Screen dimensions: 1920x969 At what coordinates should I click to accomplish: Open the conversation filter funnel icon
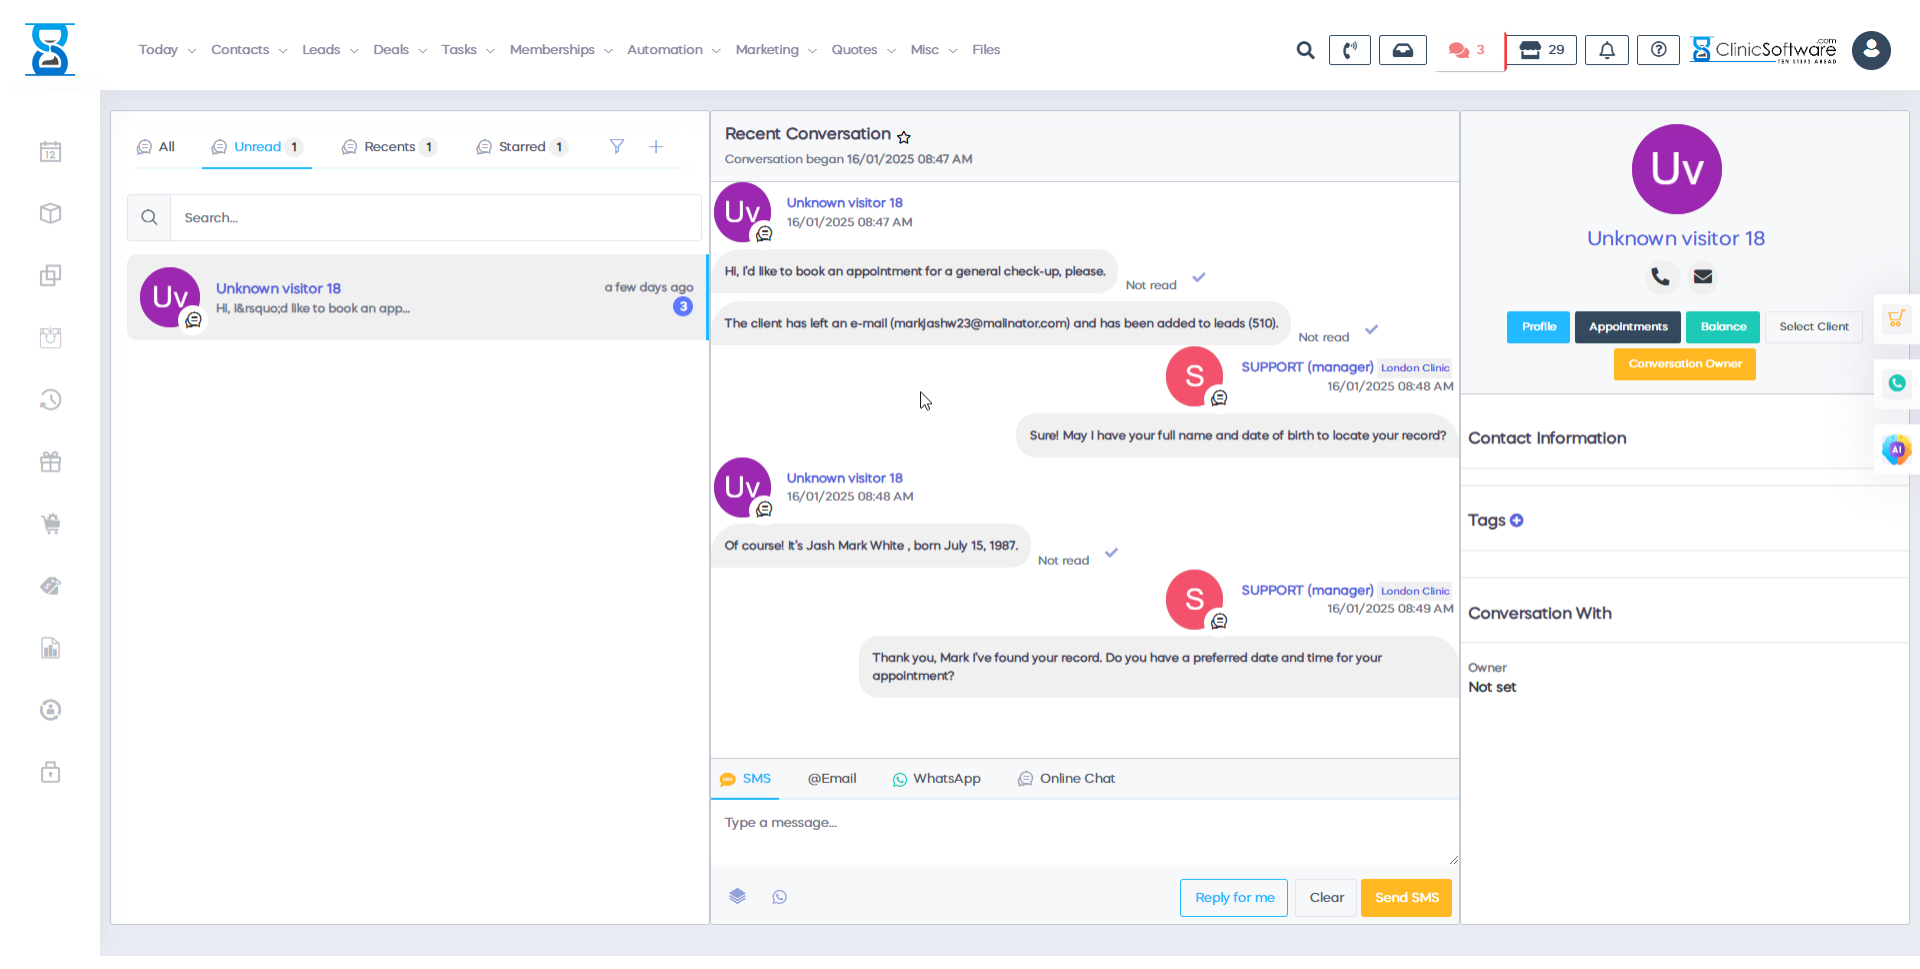click(x=617, y=147)
